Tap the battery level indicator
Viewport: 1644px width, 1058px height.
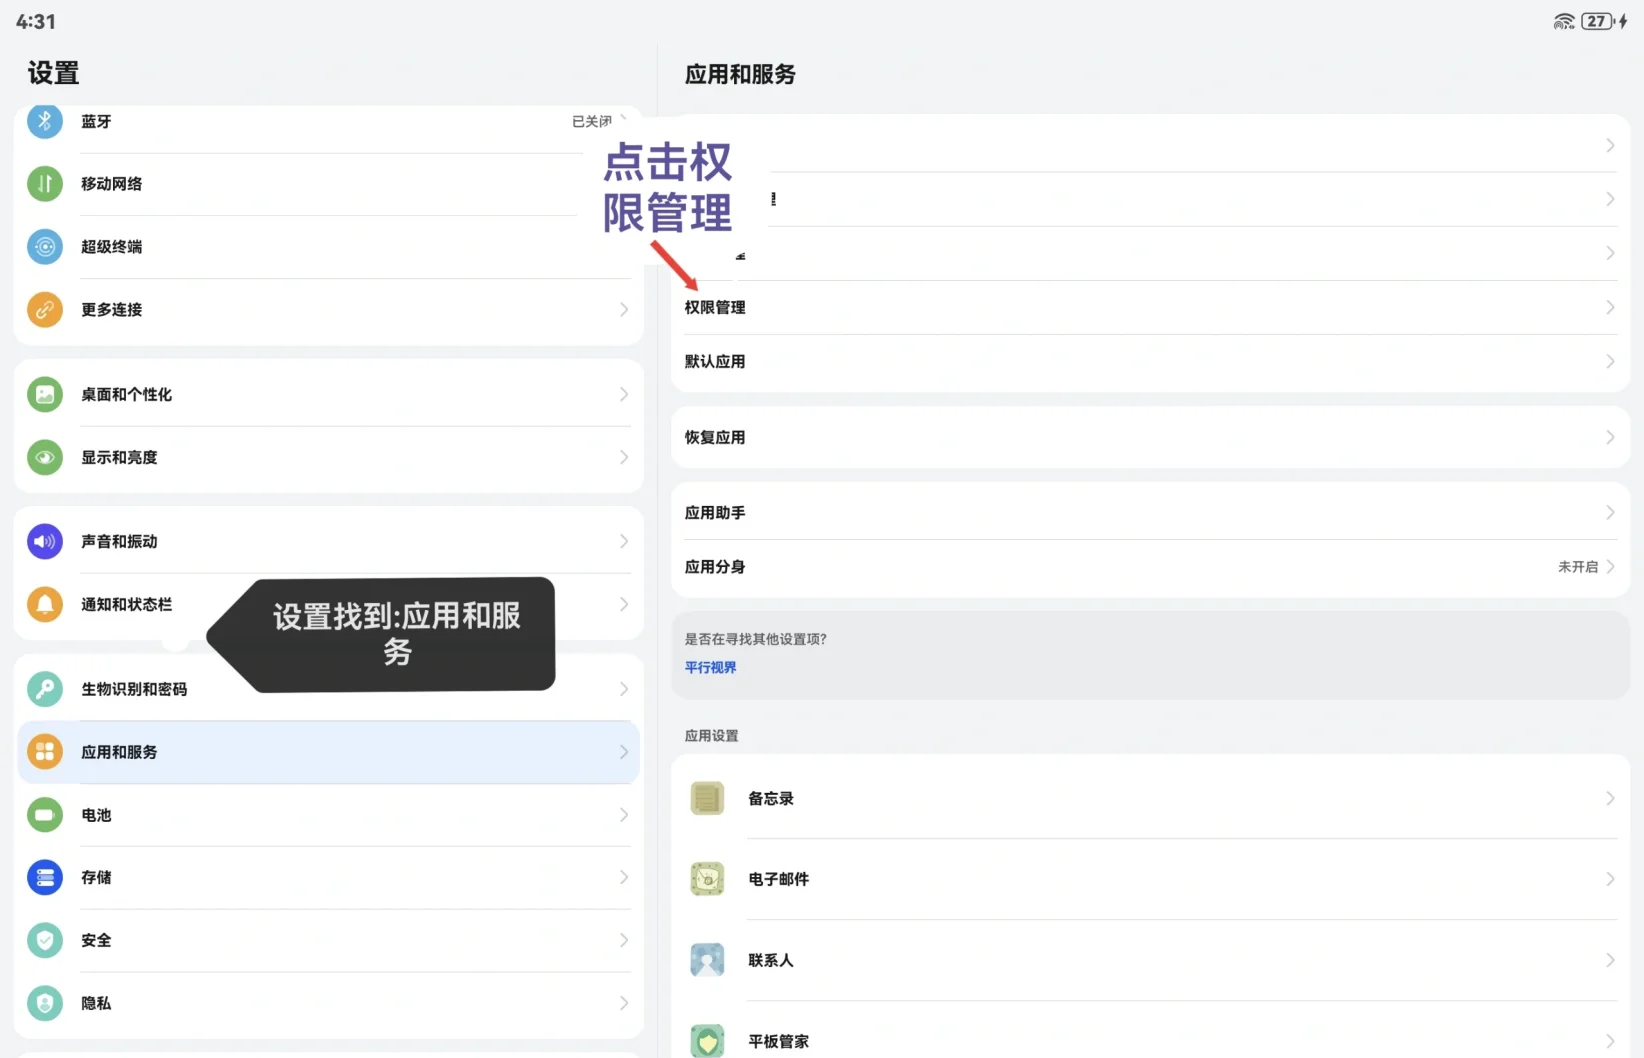pos(1597,21)
